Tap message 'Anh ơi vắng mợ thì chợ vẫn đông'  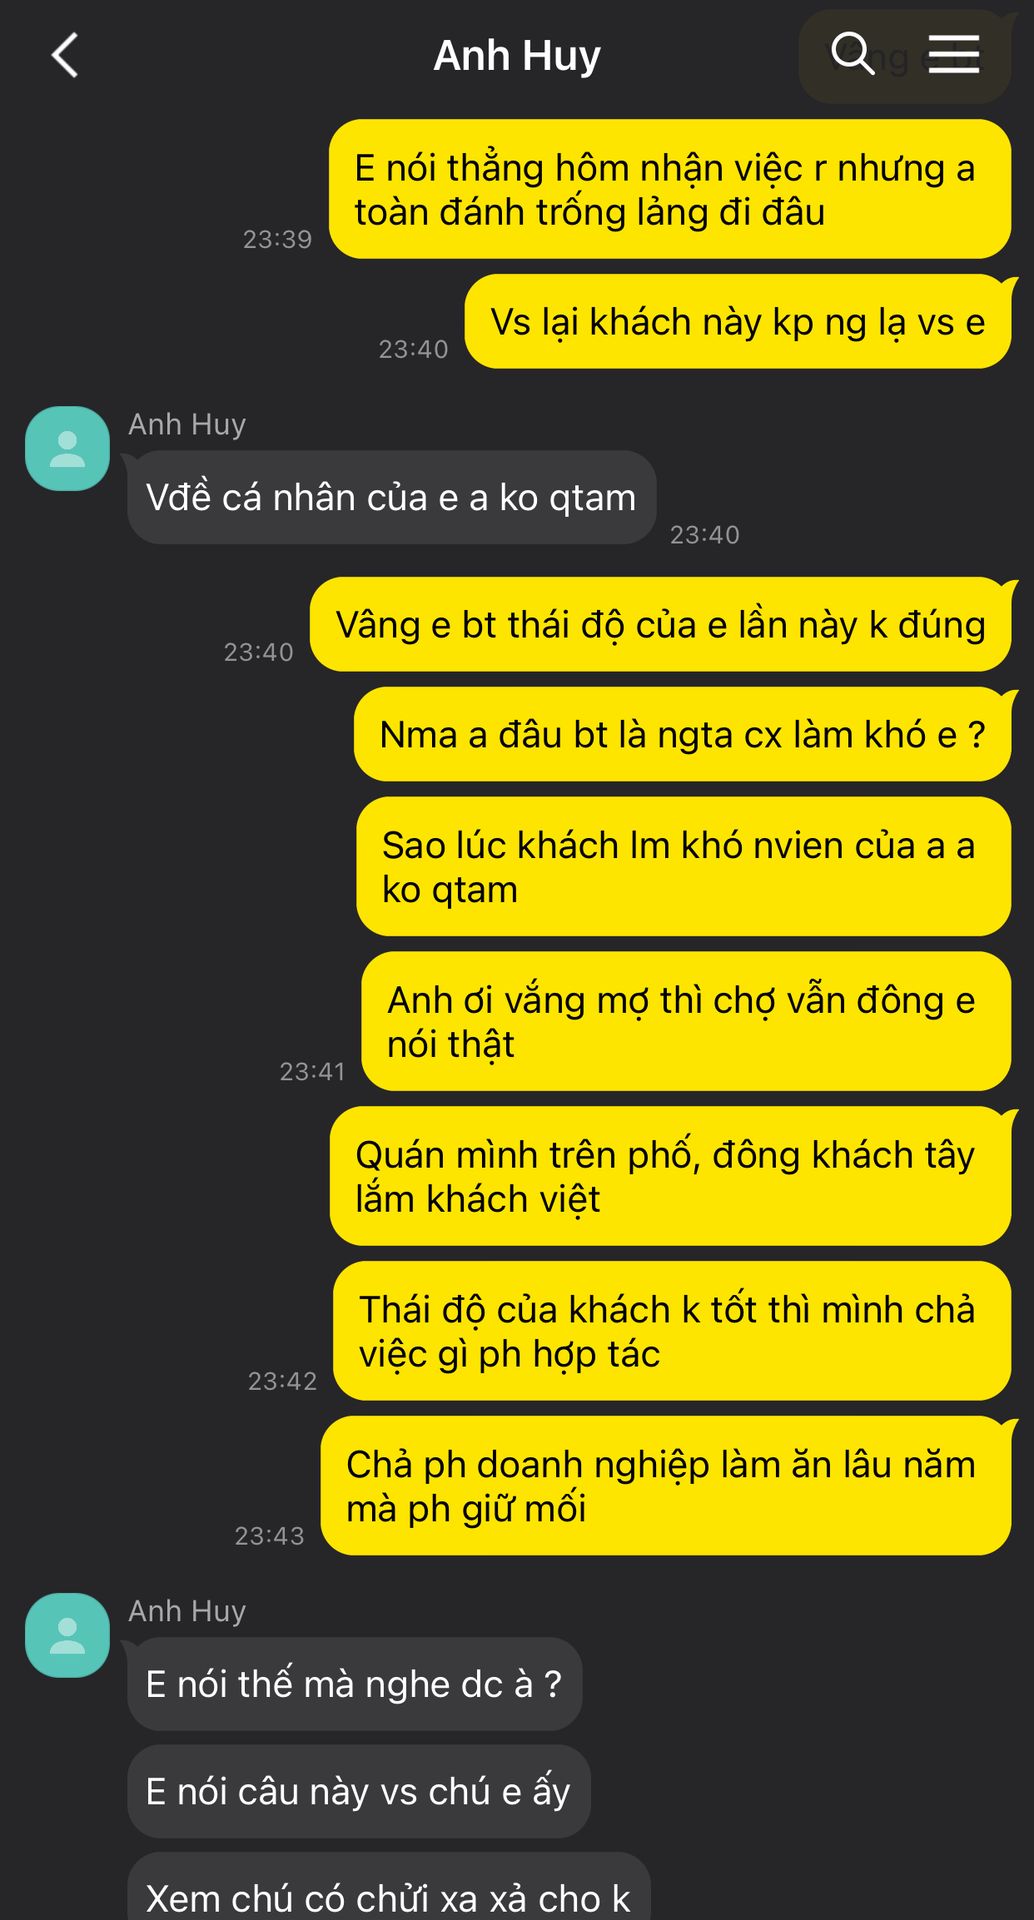pos(686,1021)
